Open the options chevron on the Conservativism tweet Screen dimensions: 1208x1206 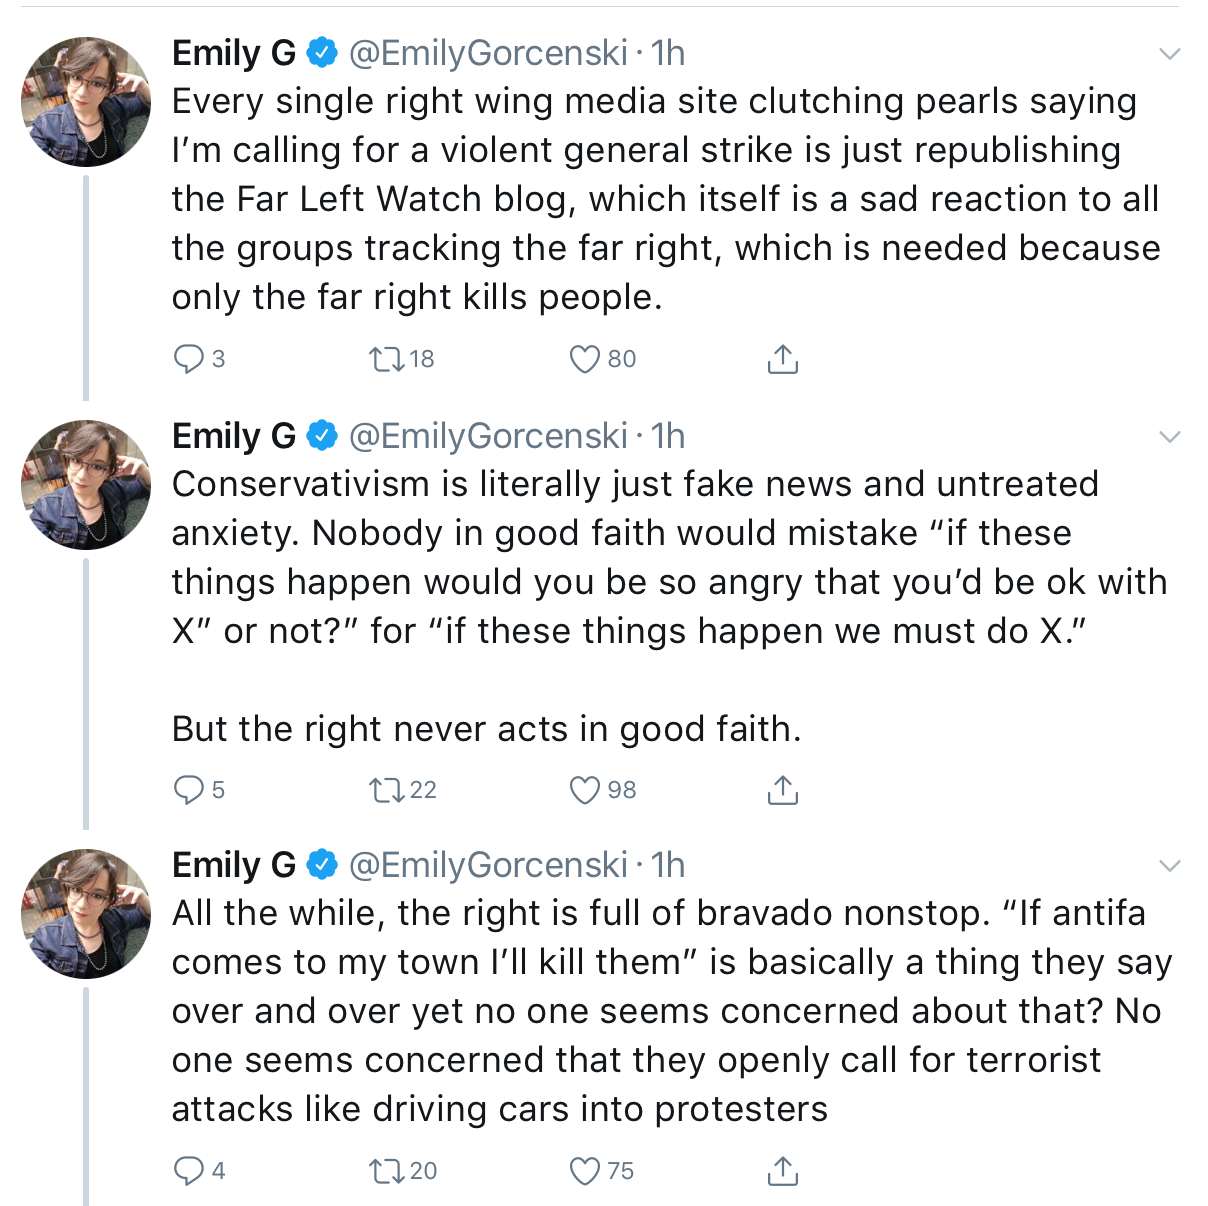coord(1169,437)
